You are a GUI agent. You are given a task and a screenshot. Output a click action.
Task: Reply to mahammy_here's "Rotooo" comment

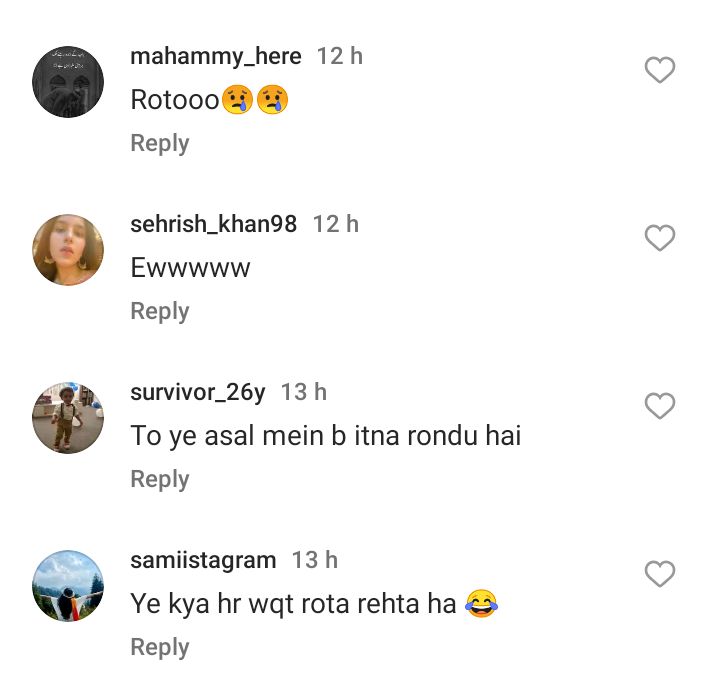[159, 143]
